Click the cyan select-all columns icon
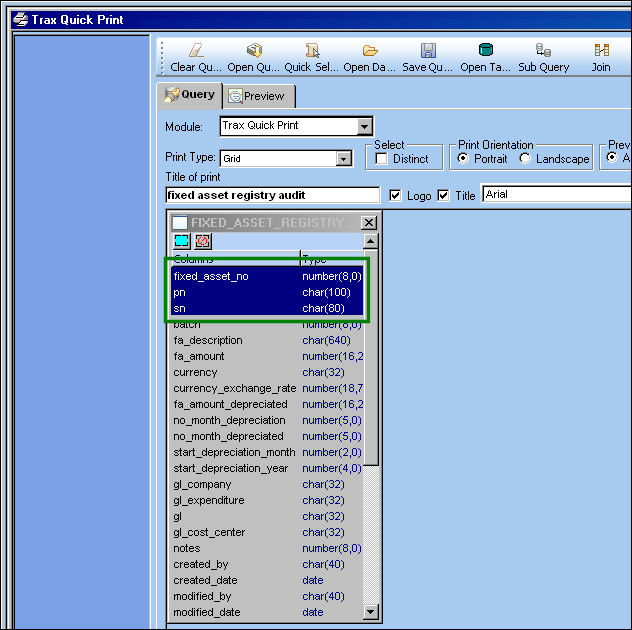The width and height of the screenshot is (632, 630). coord(182,241)
